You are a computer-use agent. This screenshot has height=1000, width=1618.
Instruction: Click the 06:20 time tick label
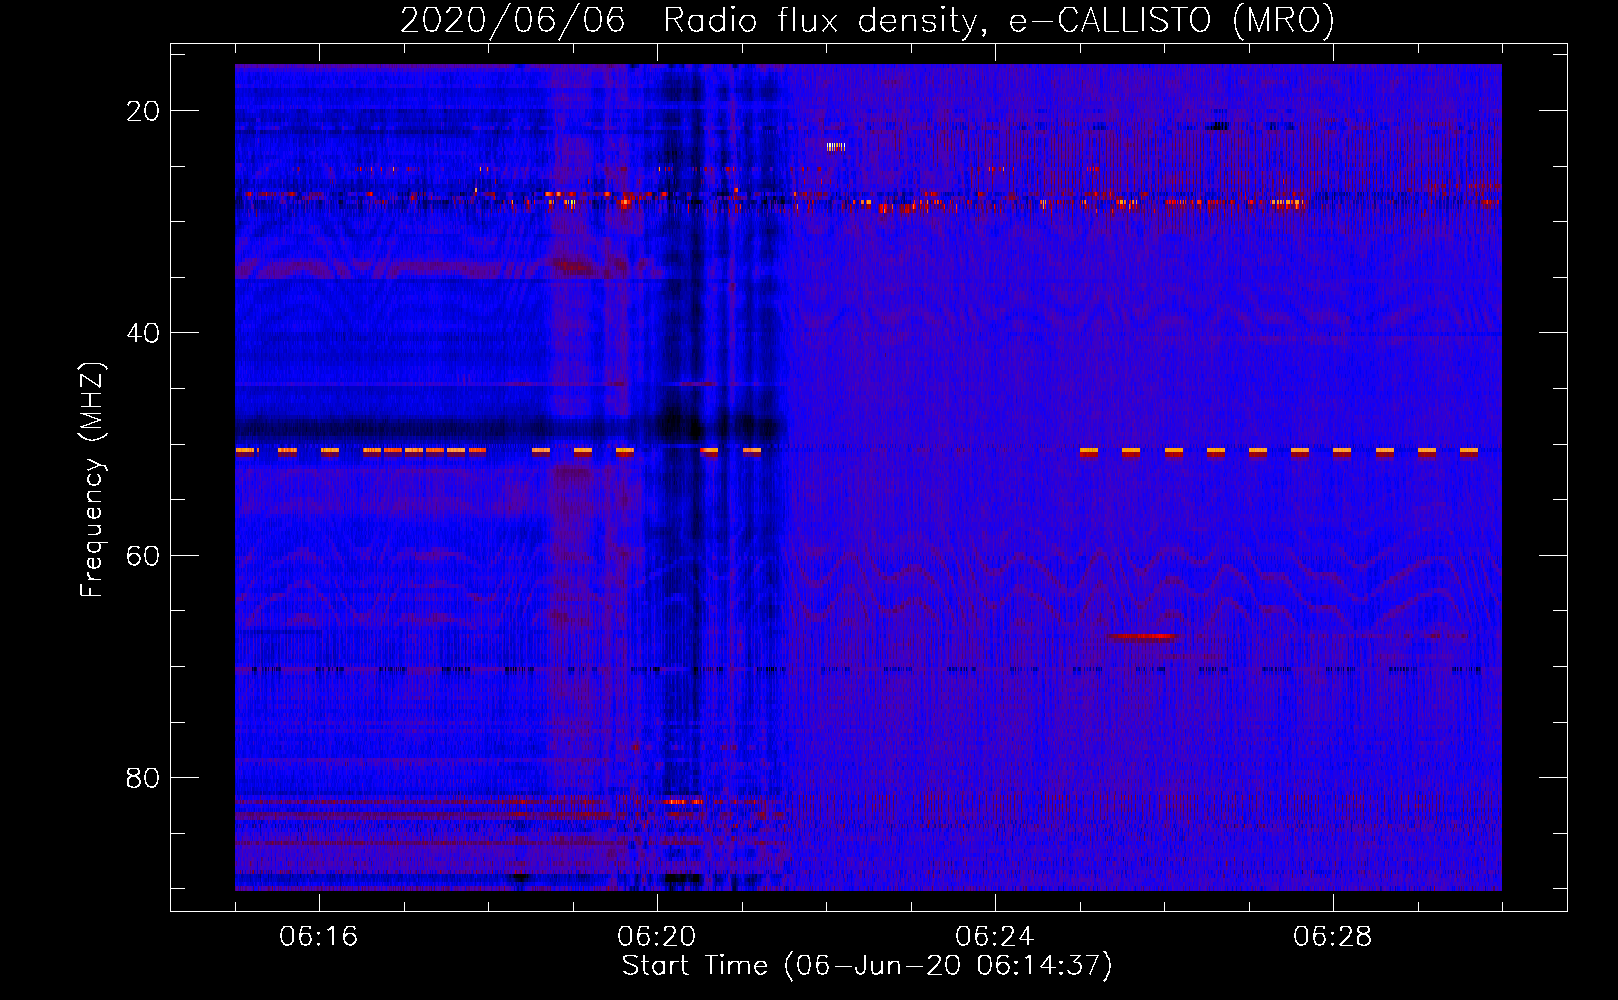[x=657, y=937]
